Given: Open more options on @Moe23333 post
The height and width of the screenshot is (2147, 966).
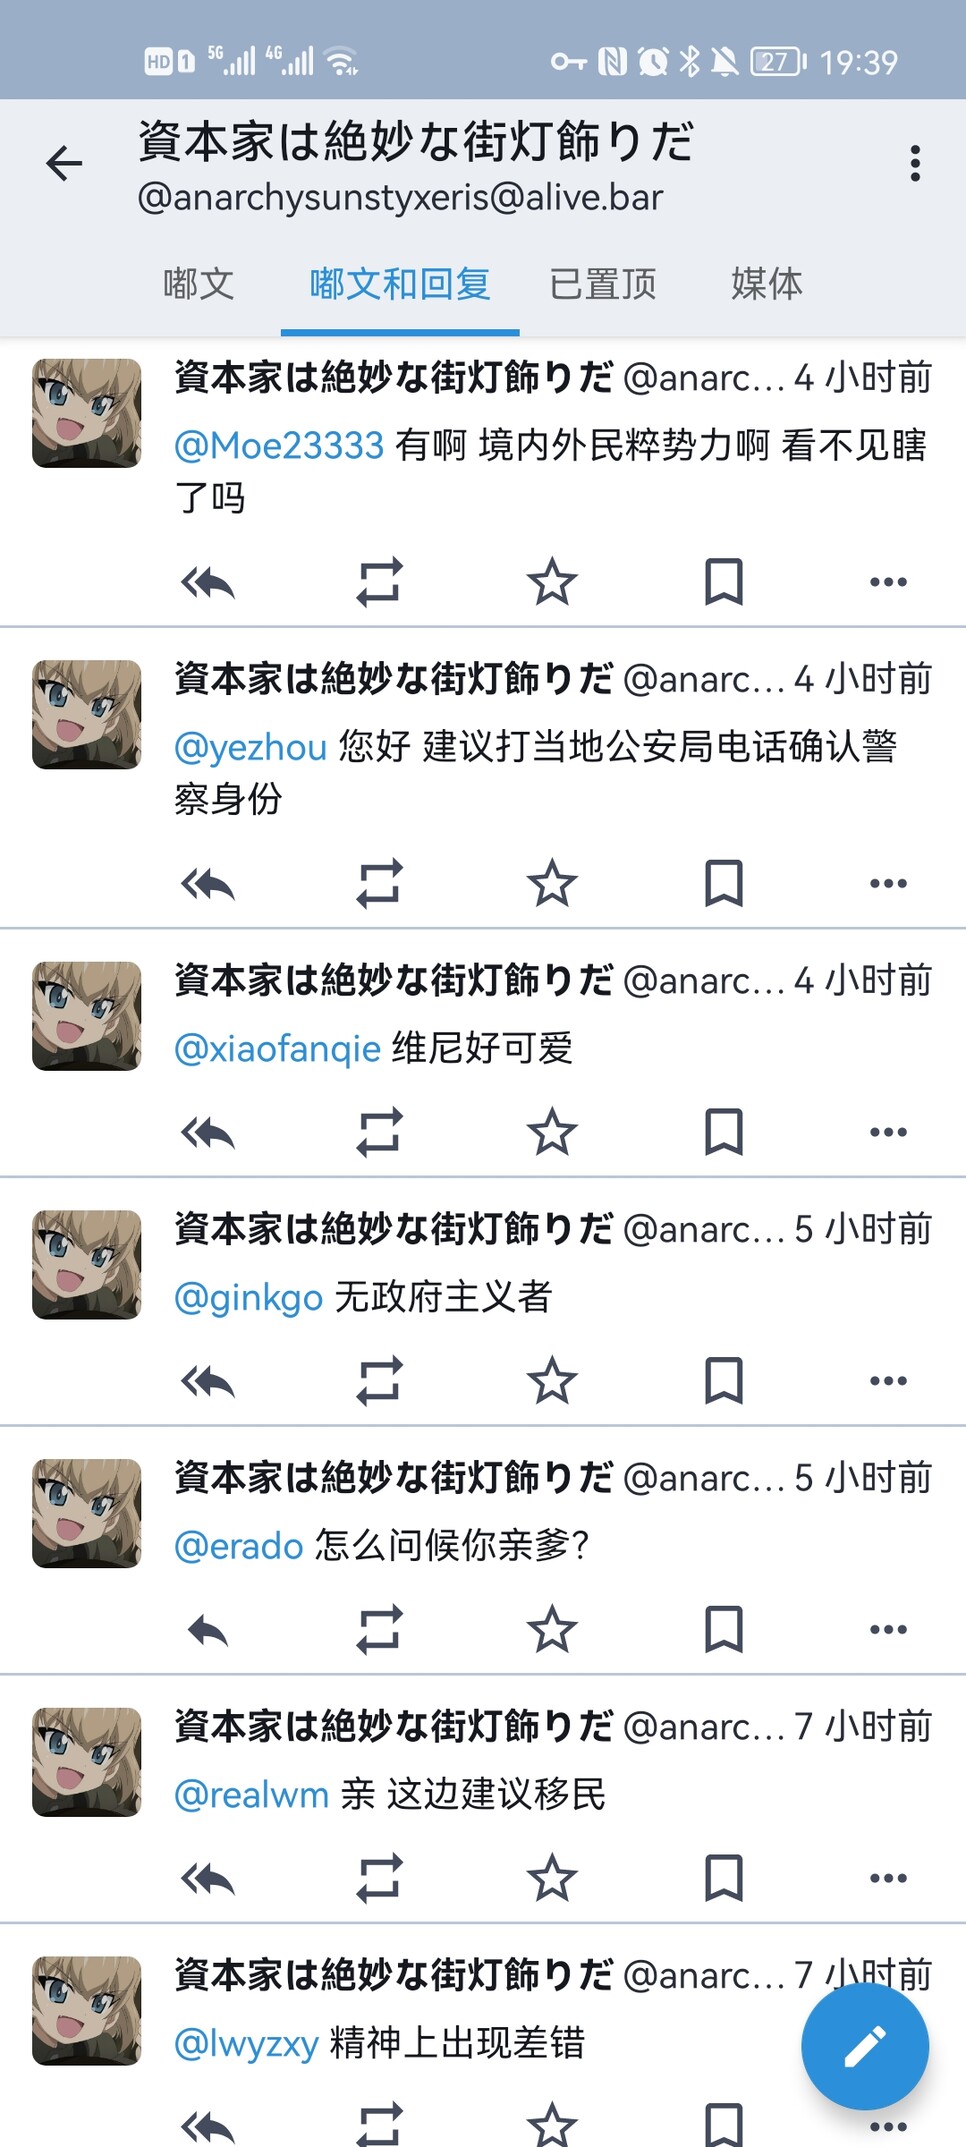Looking at the screenshot, I should [x=888, y=582].
